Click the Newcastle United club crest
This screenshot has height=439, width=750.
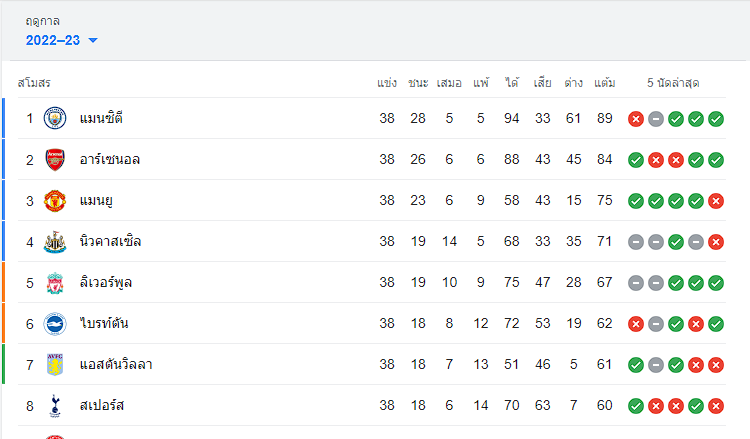(55, 241)
